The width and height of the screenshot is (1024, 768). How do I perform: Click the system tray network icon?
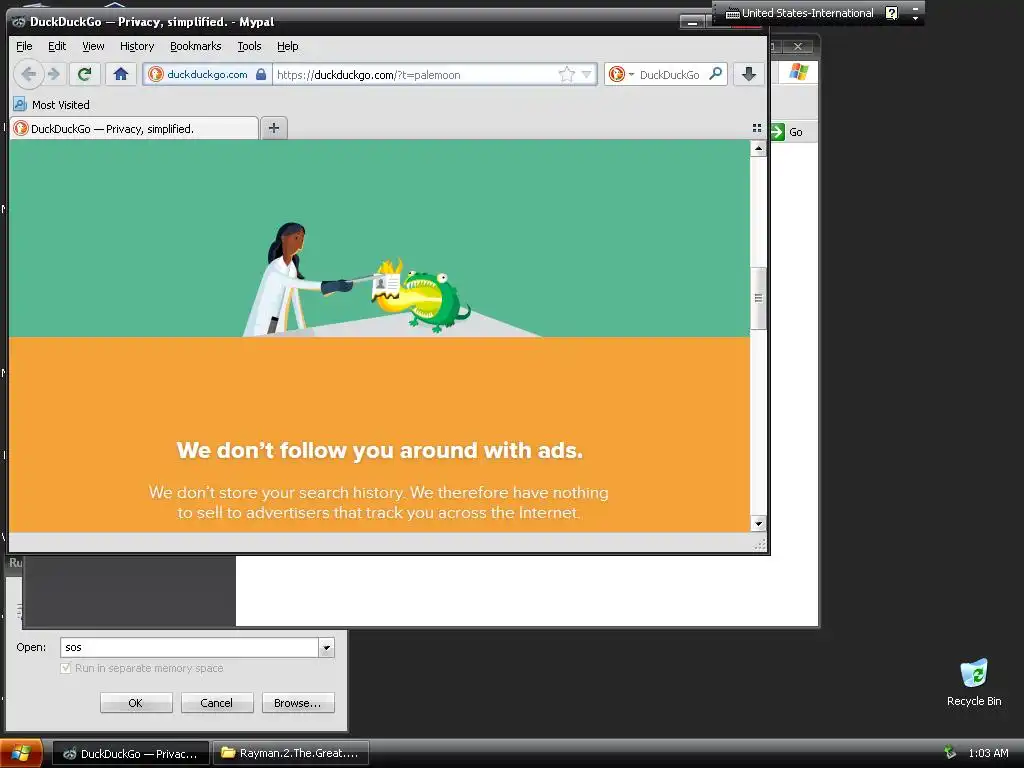(x=950, y=753)
